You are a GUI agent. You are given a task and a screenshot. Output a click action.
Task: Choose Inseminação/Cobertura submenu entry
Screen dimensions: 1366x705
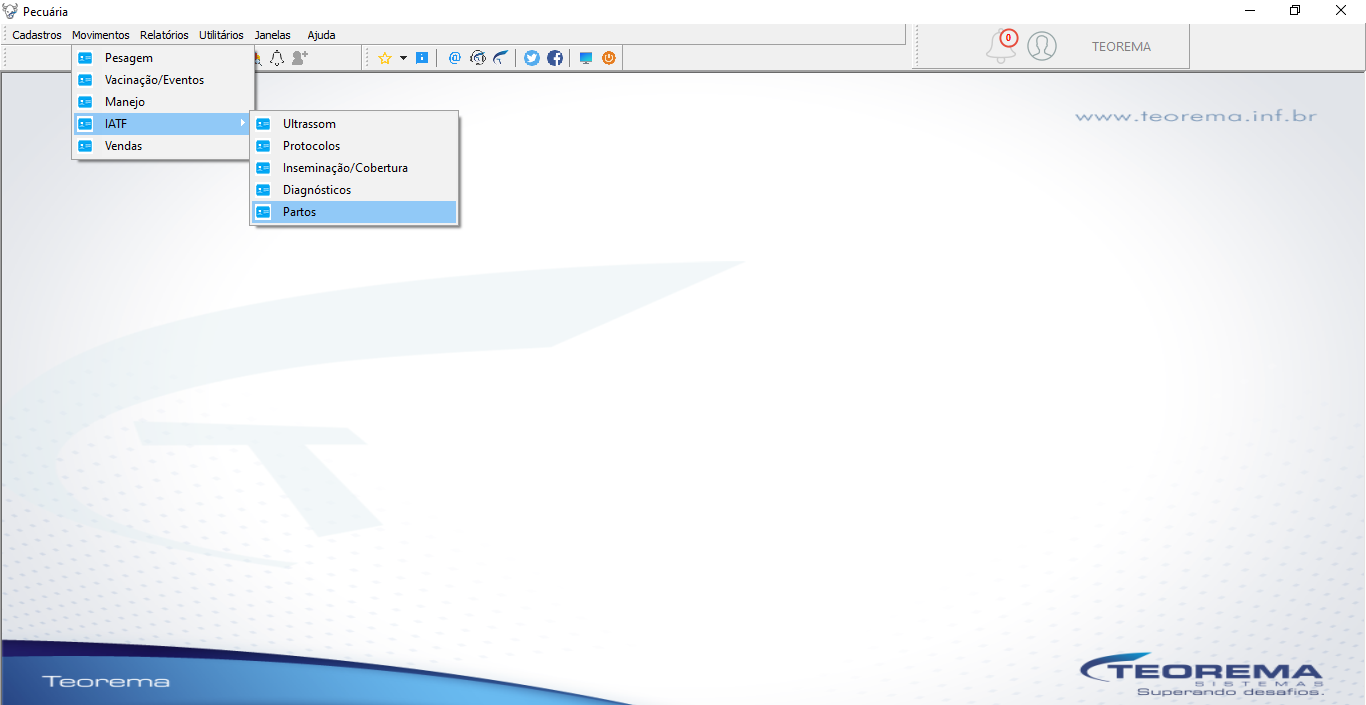354,168
